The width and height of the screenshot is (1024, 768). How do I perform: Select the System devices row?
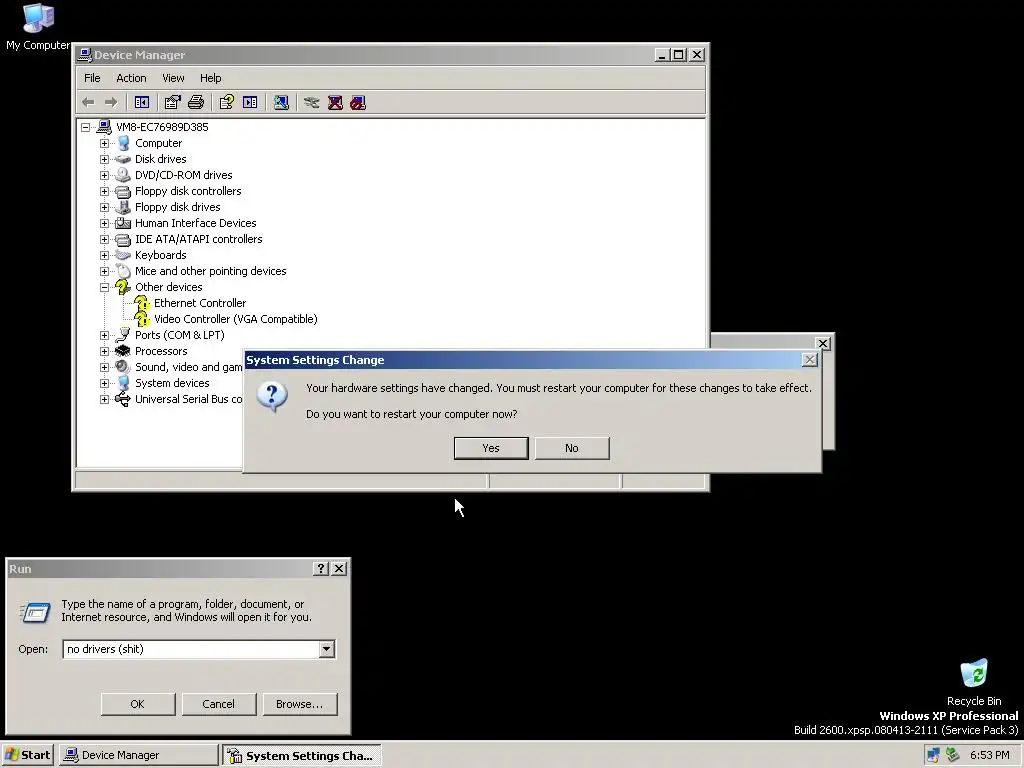point(172,383)
